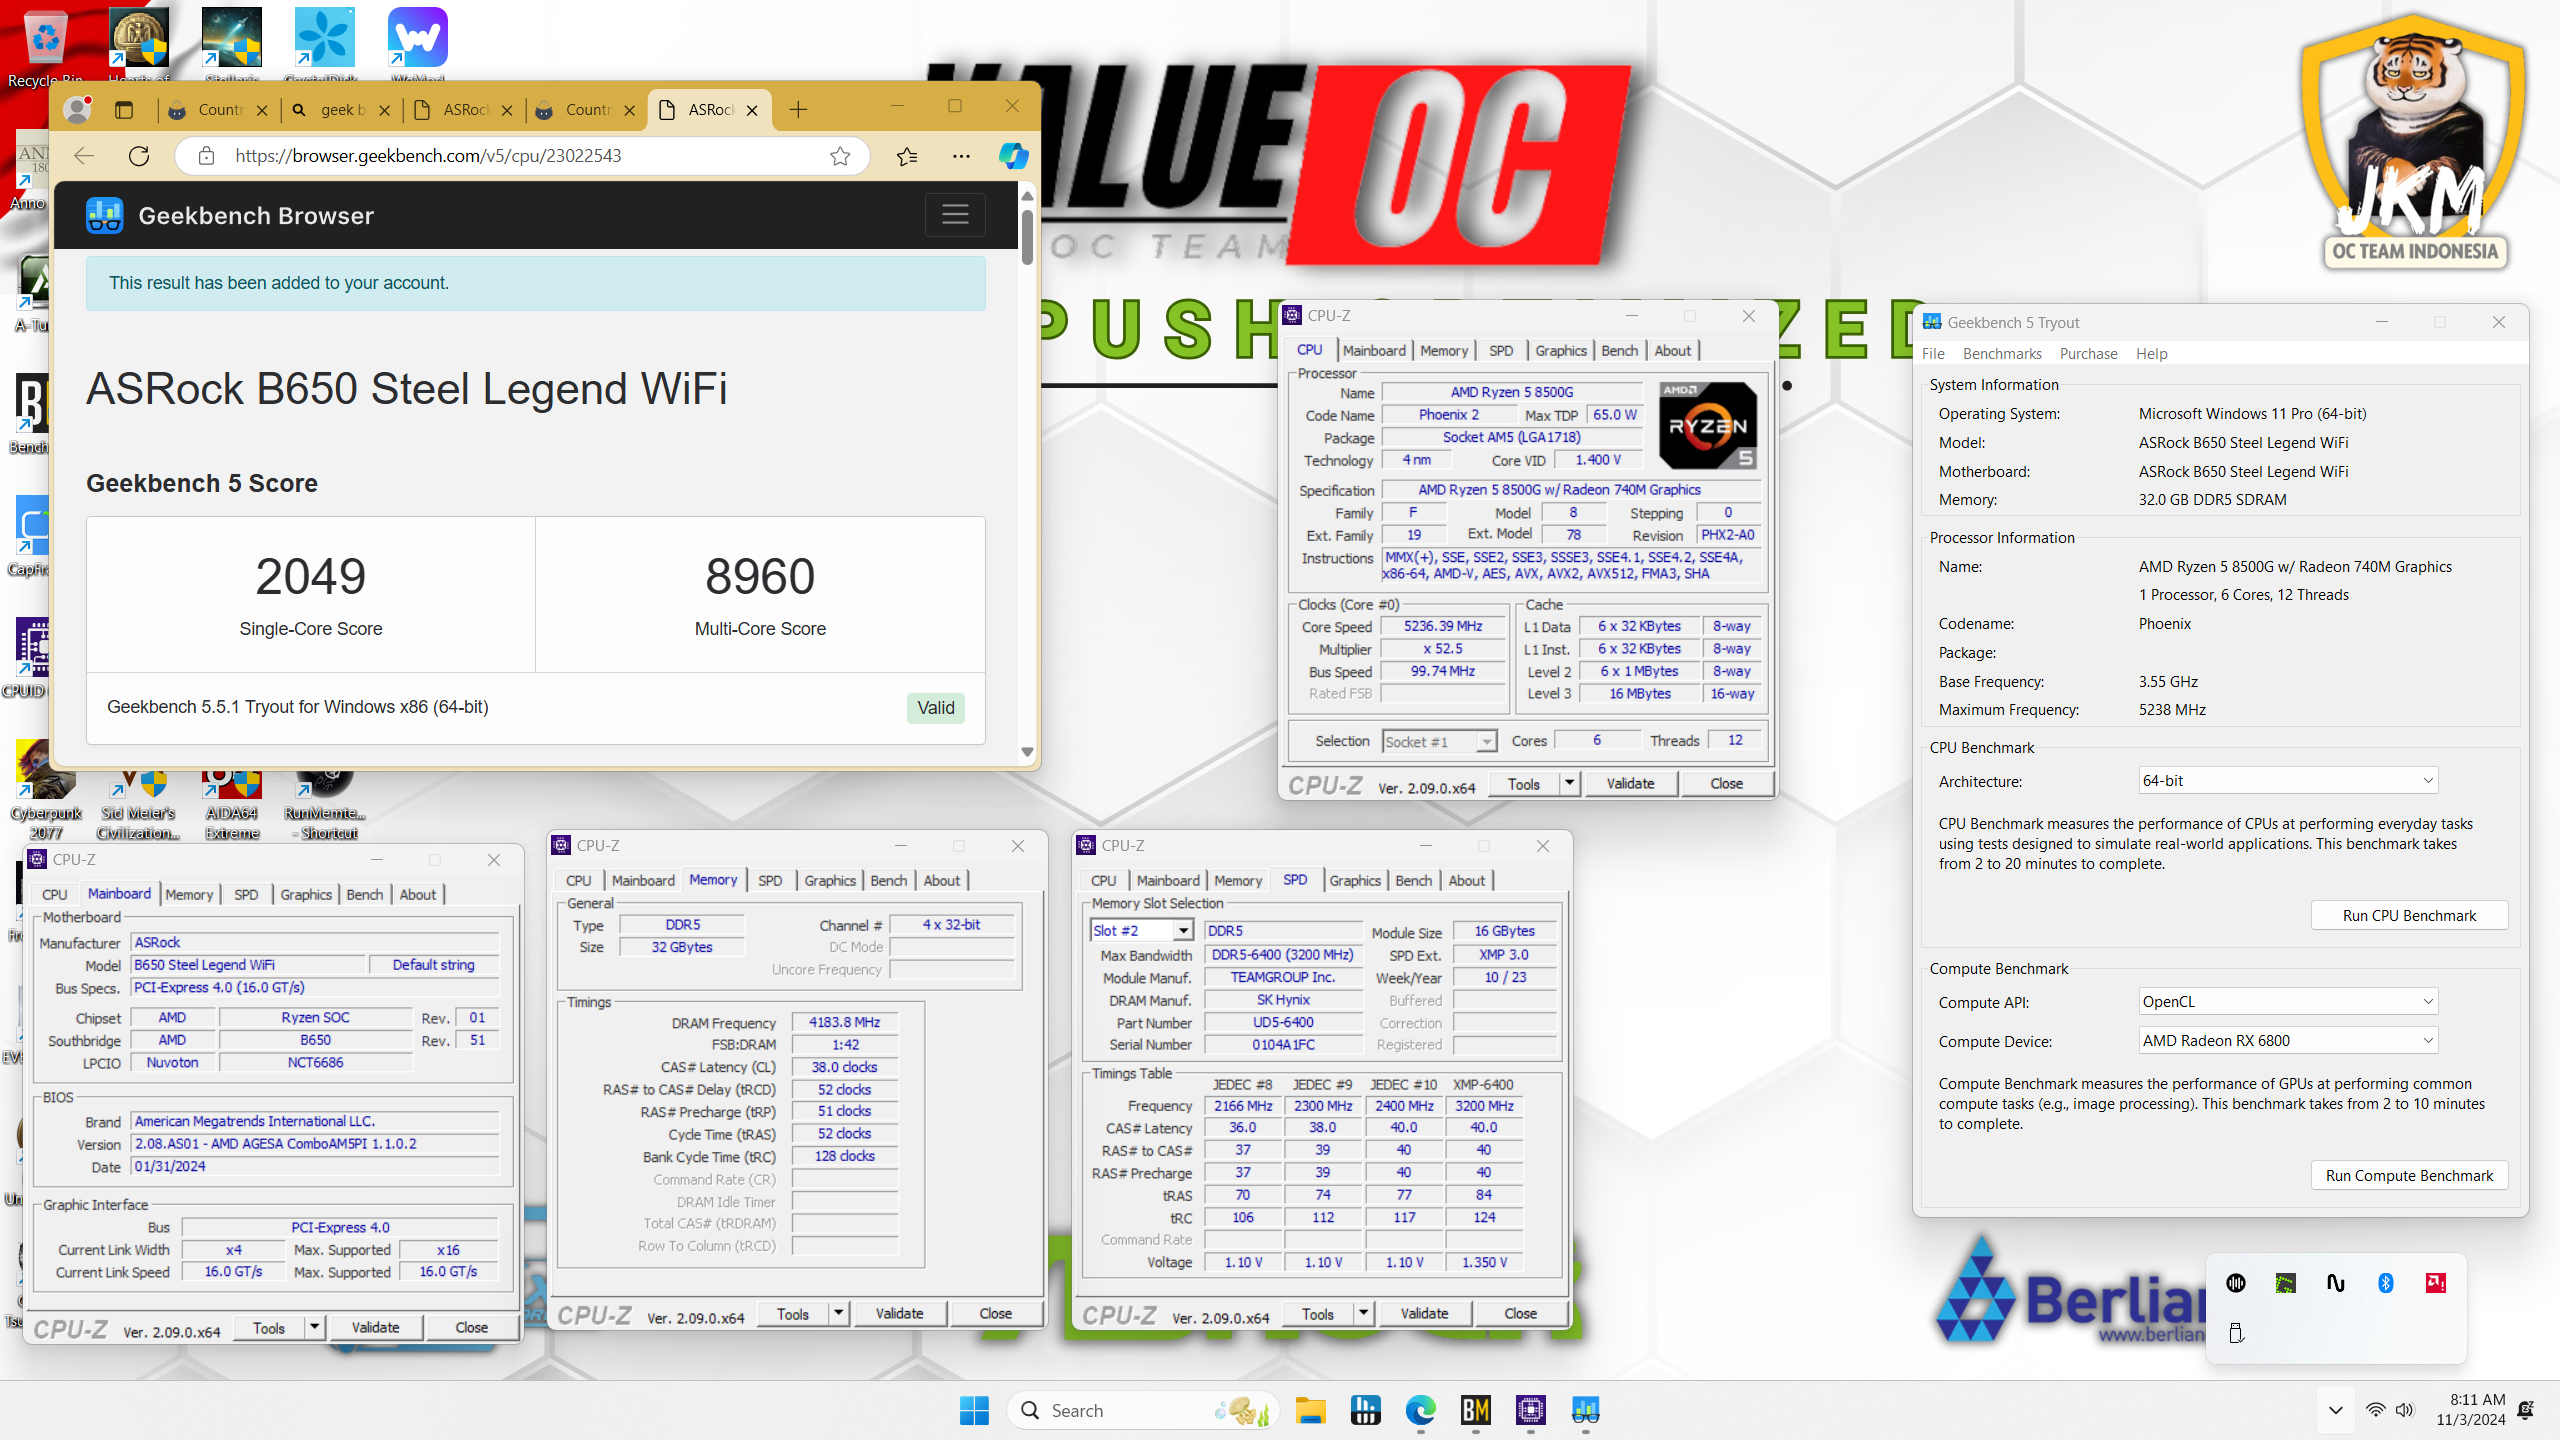Open Compute Device AMD Radeon RX 6800 dropdown
2560x1440 pixels.
click(x=2288, y=1041)
